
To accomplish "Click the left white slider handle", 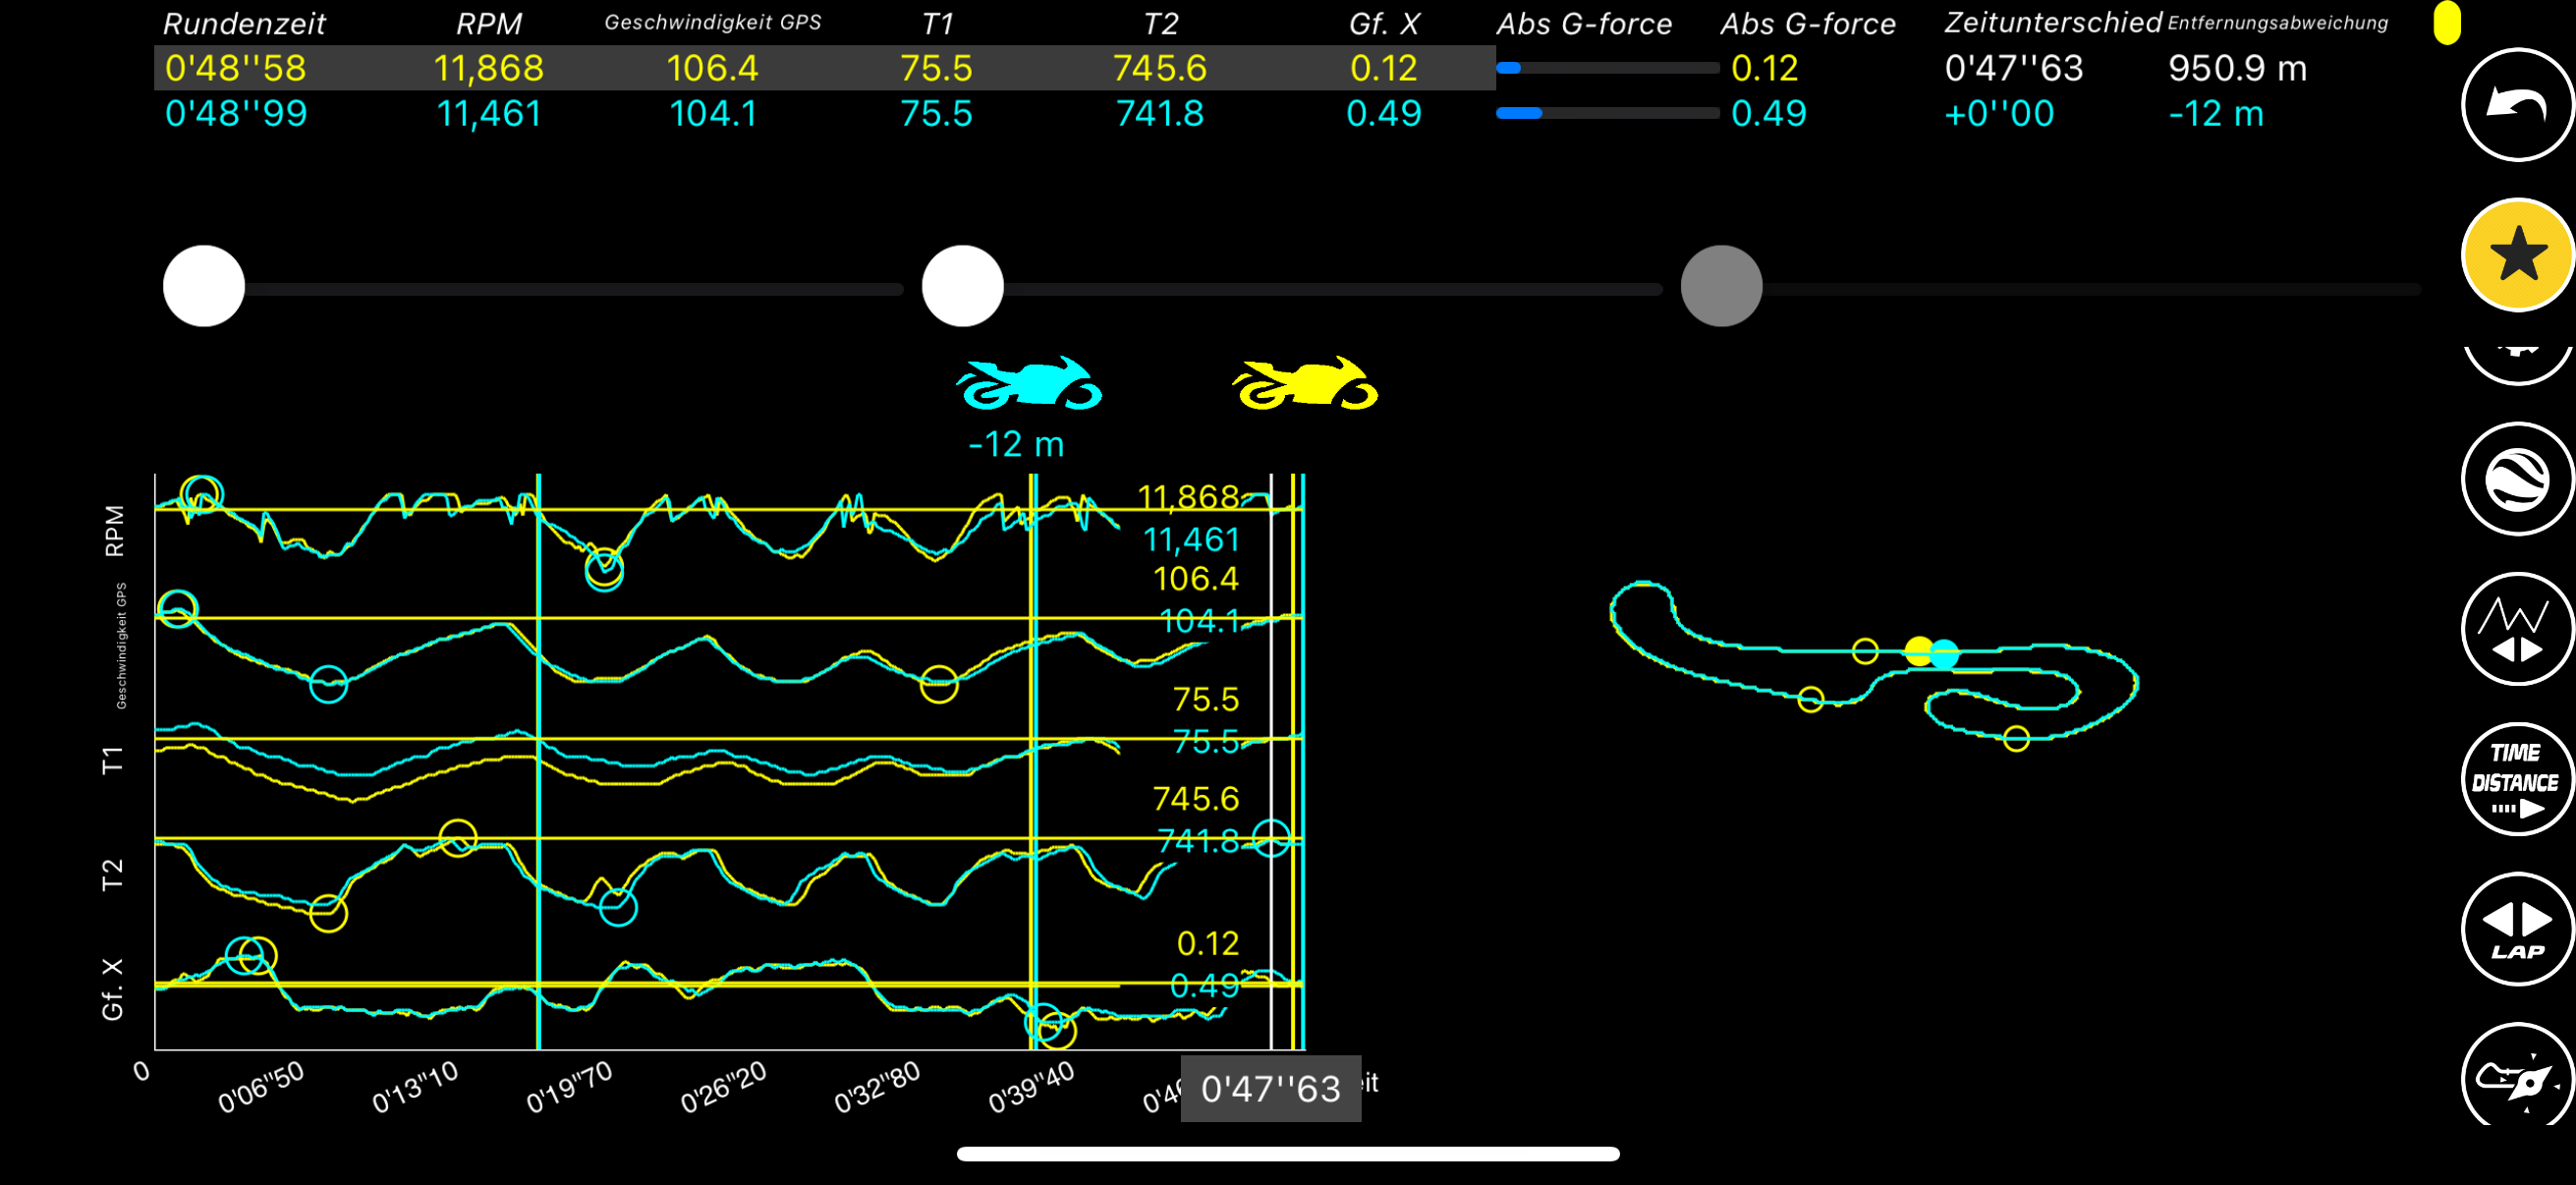I will (204, 286).
